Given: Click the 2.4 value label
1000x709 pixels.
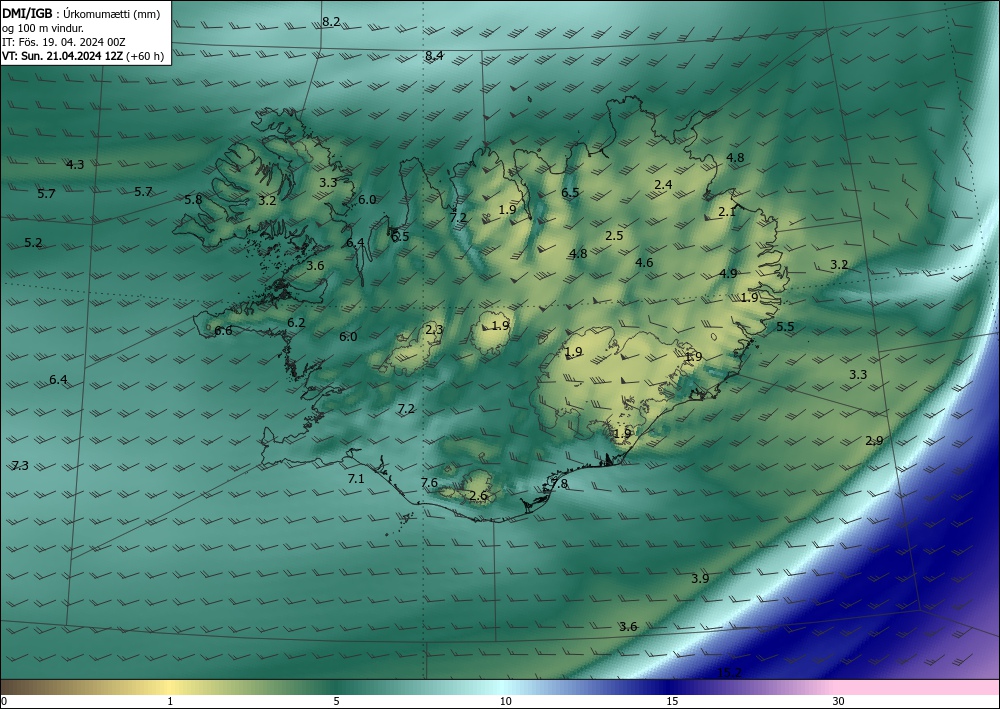Looking at the screenshot, I should [x=663, y=184].
